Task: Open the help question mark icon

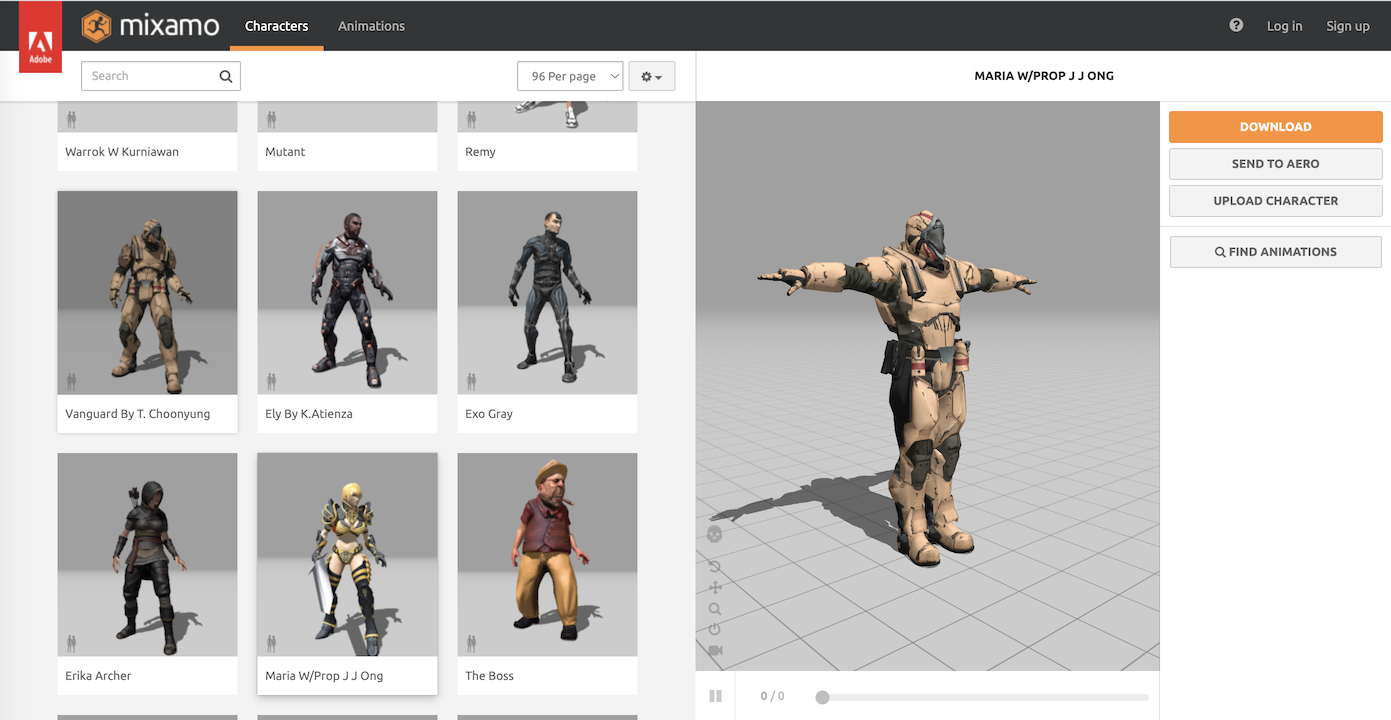Action: (1236, 25)
